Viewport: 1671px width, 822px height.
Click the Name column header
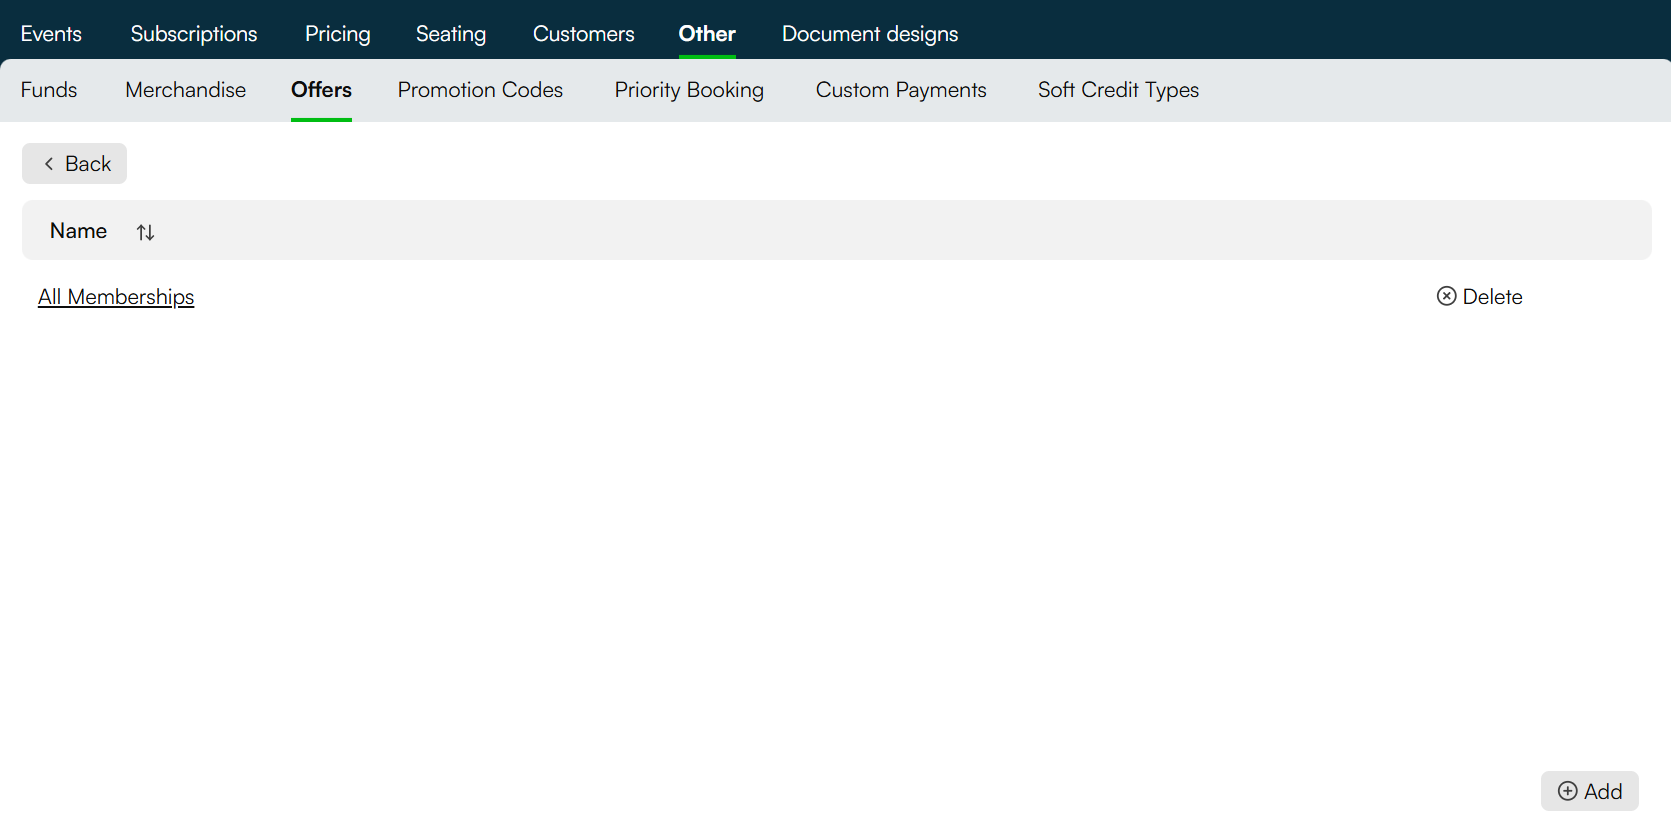[78, 231]
